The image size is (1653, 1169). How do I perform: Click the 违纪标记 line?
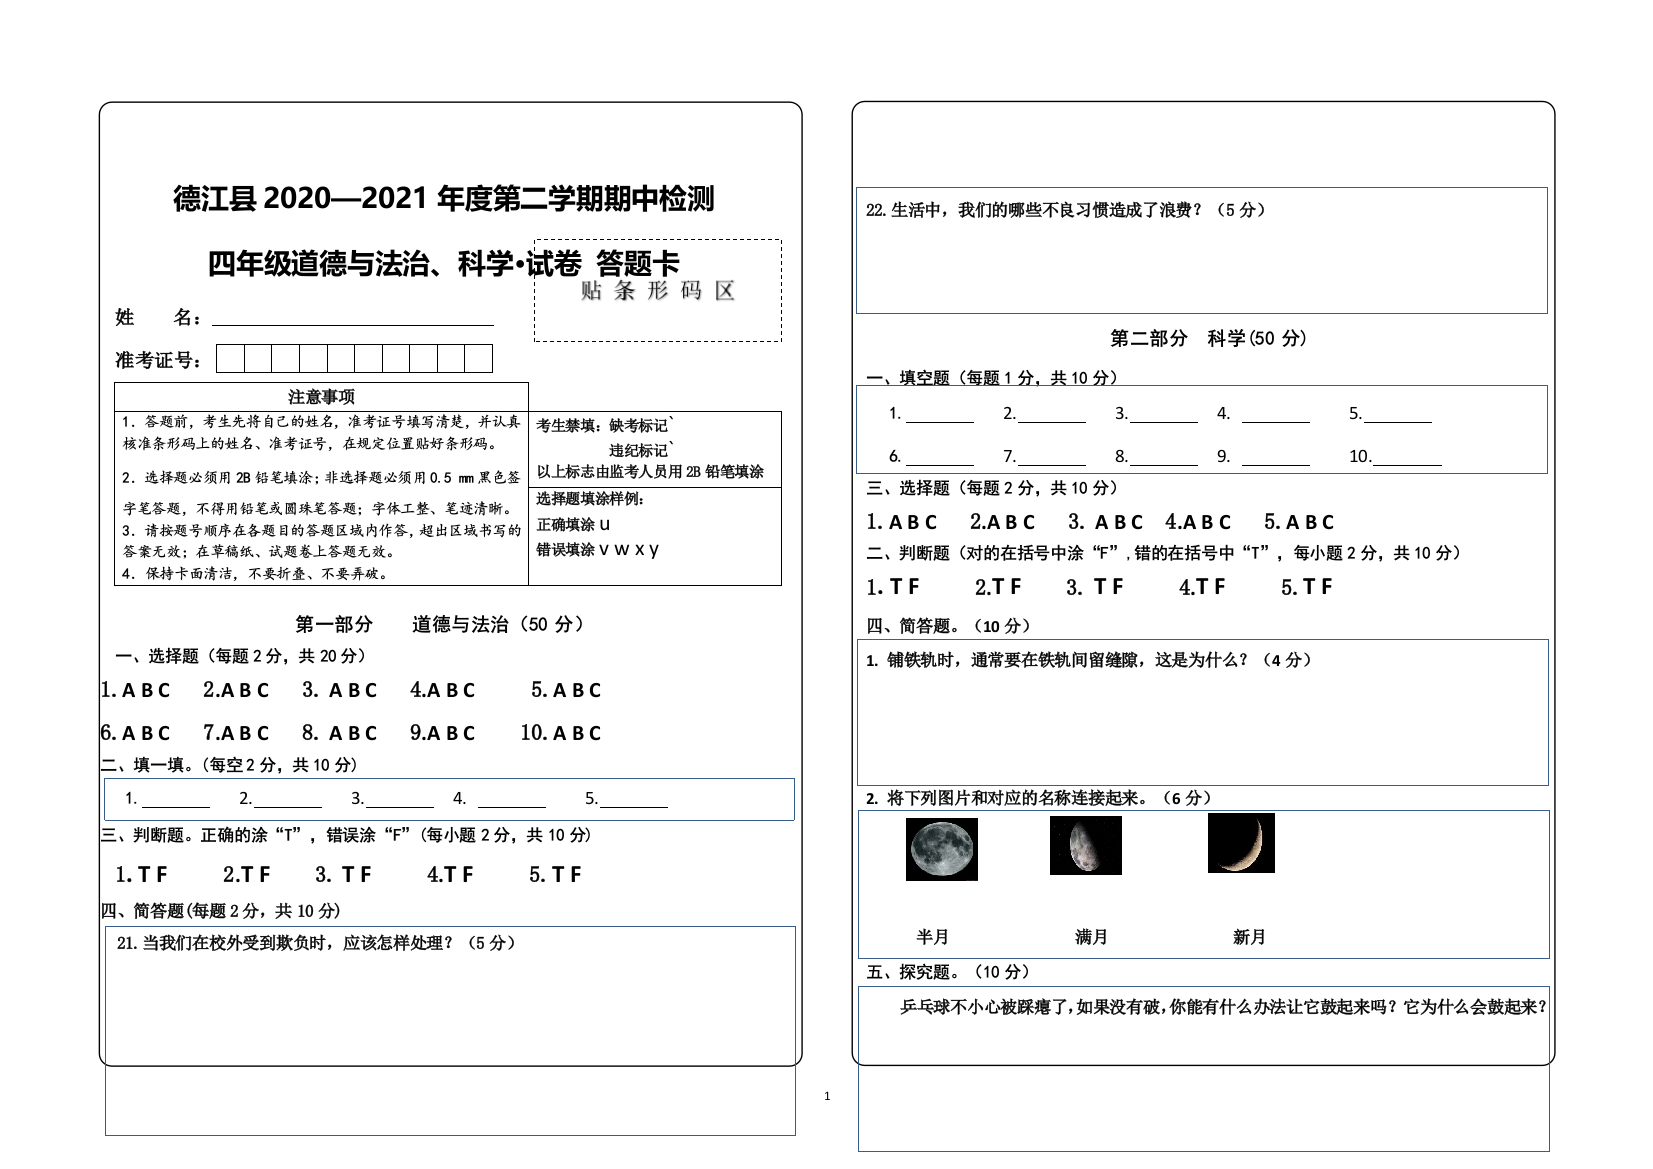coord(642,450)
